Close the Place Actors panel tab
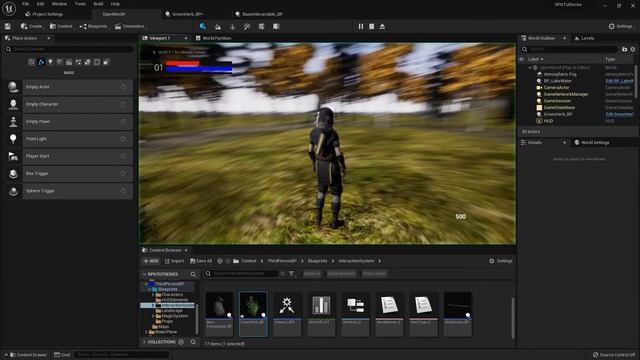 coord(49,38)
